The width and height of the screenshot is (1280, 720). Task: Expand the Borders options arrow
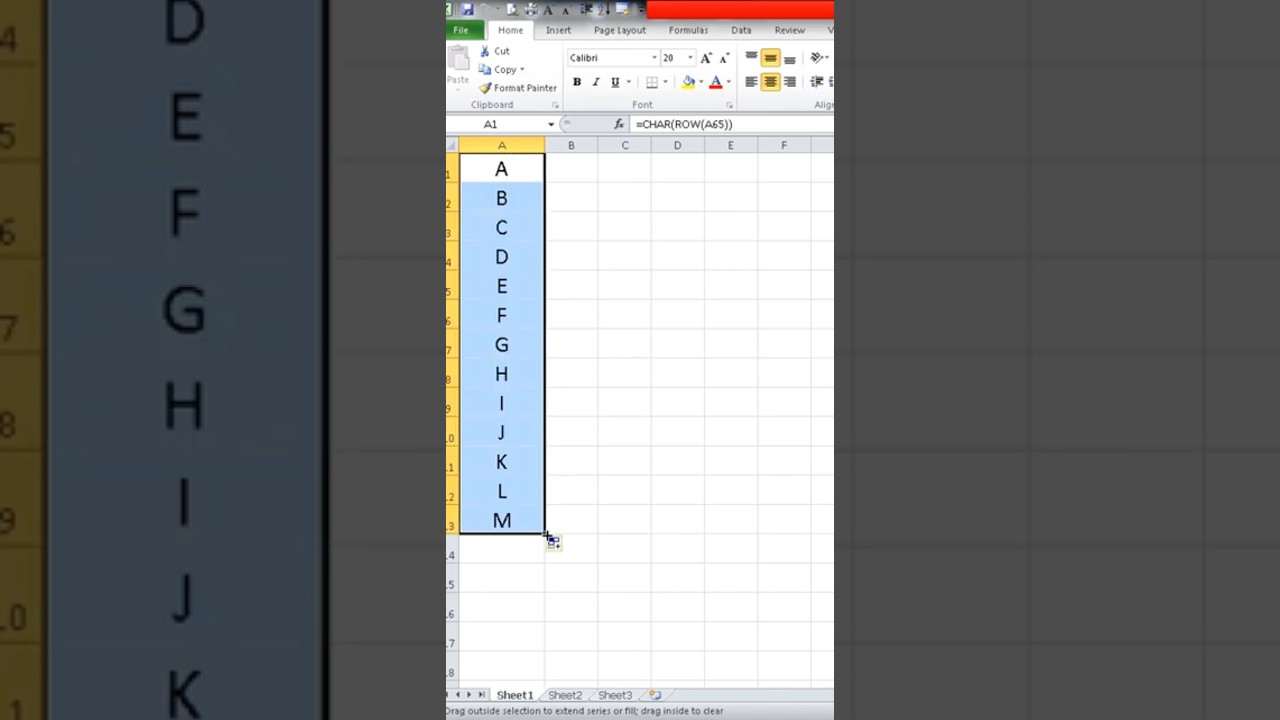665,82
